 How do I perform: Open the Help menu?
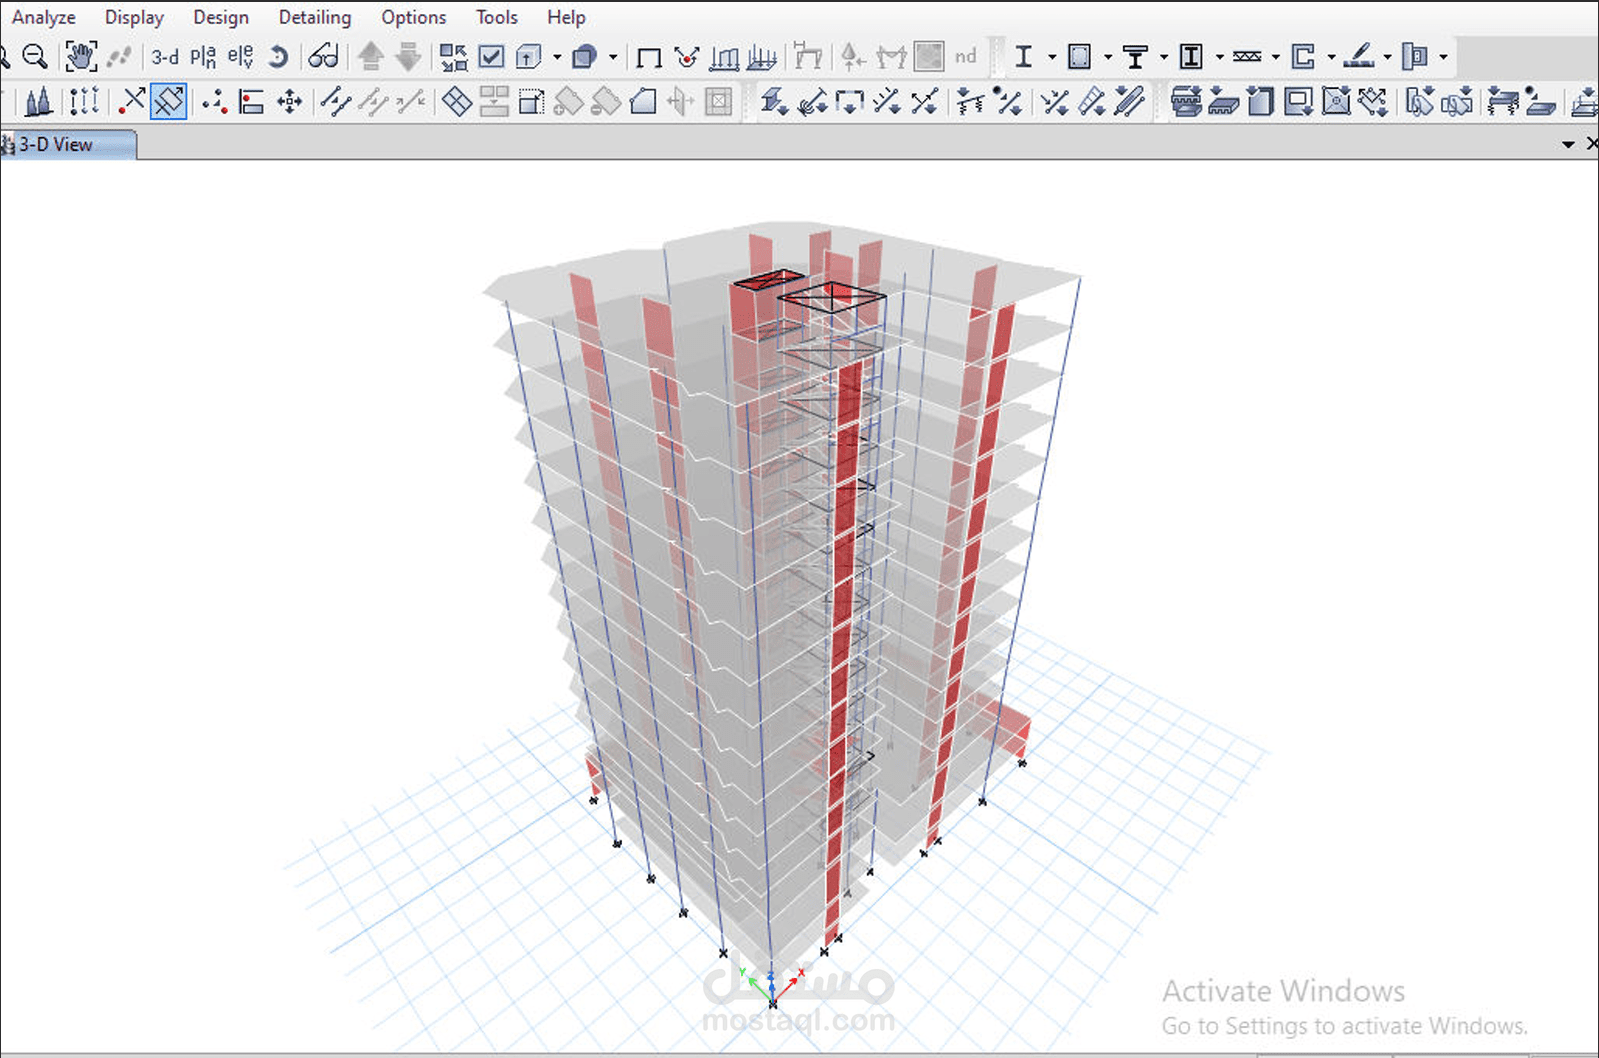click(566, 17)
